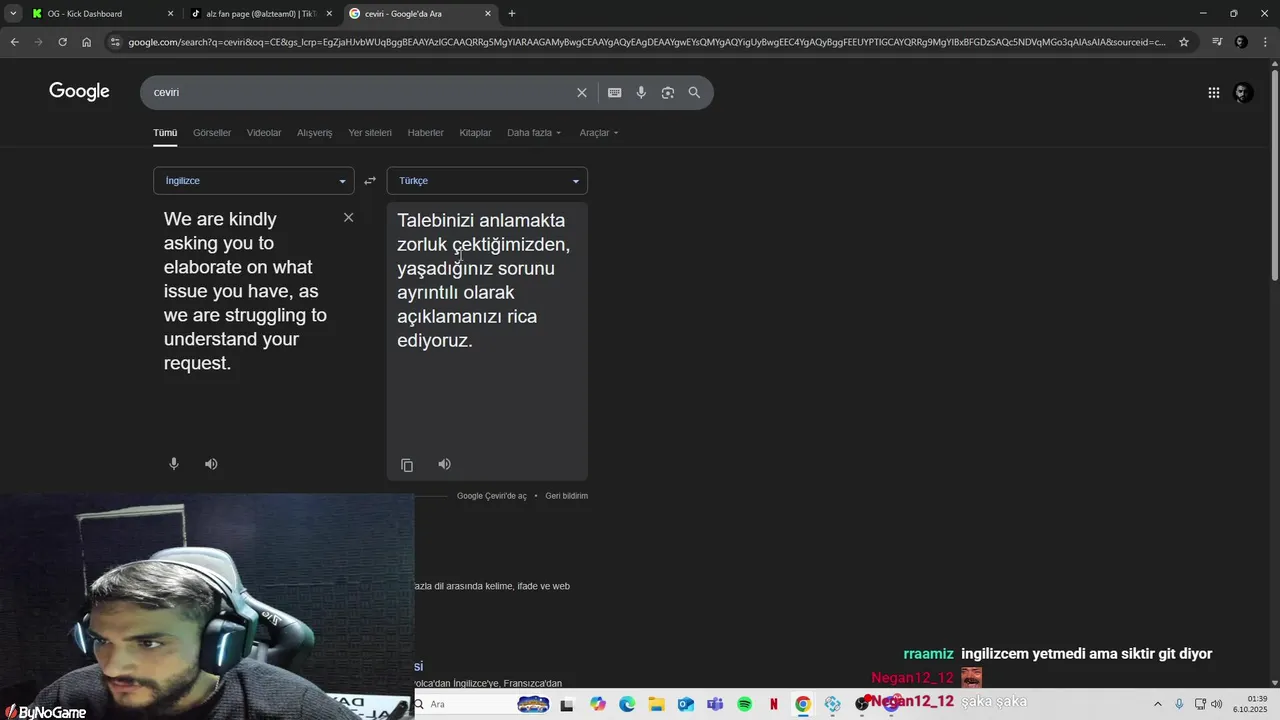This screenshot has height=720, width=1280.
Task: Bookmark this page with star icon
Action: point(1184,42)
